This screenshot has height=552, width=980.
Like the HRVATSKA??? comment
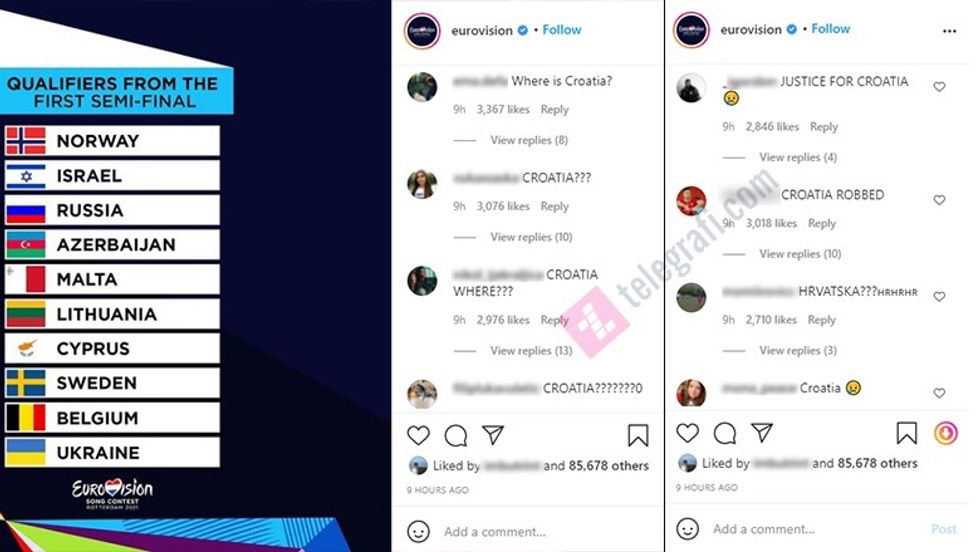click(939, 297)
